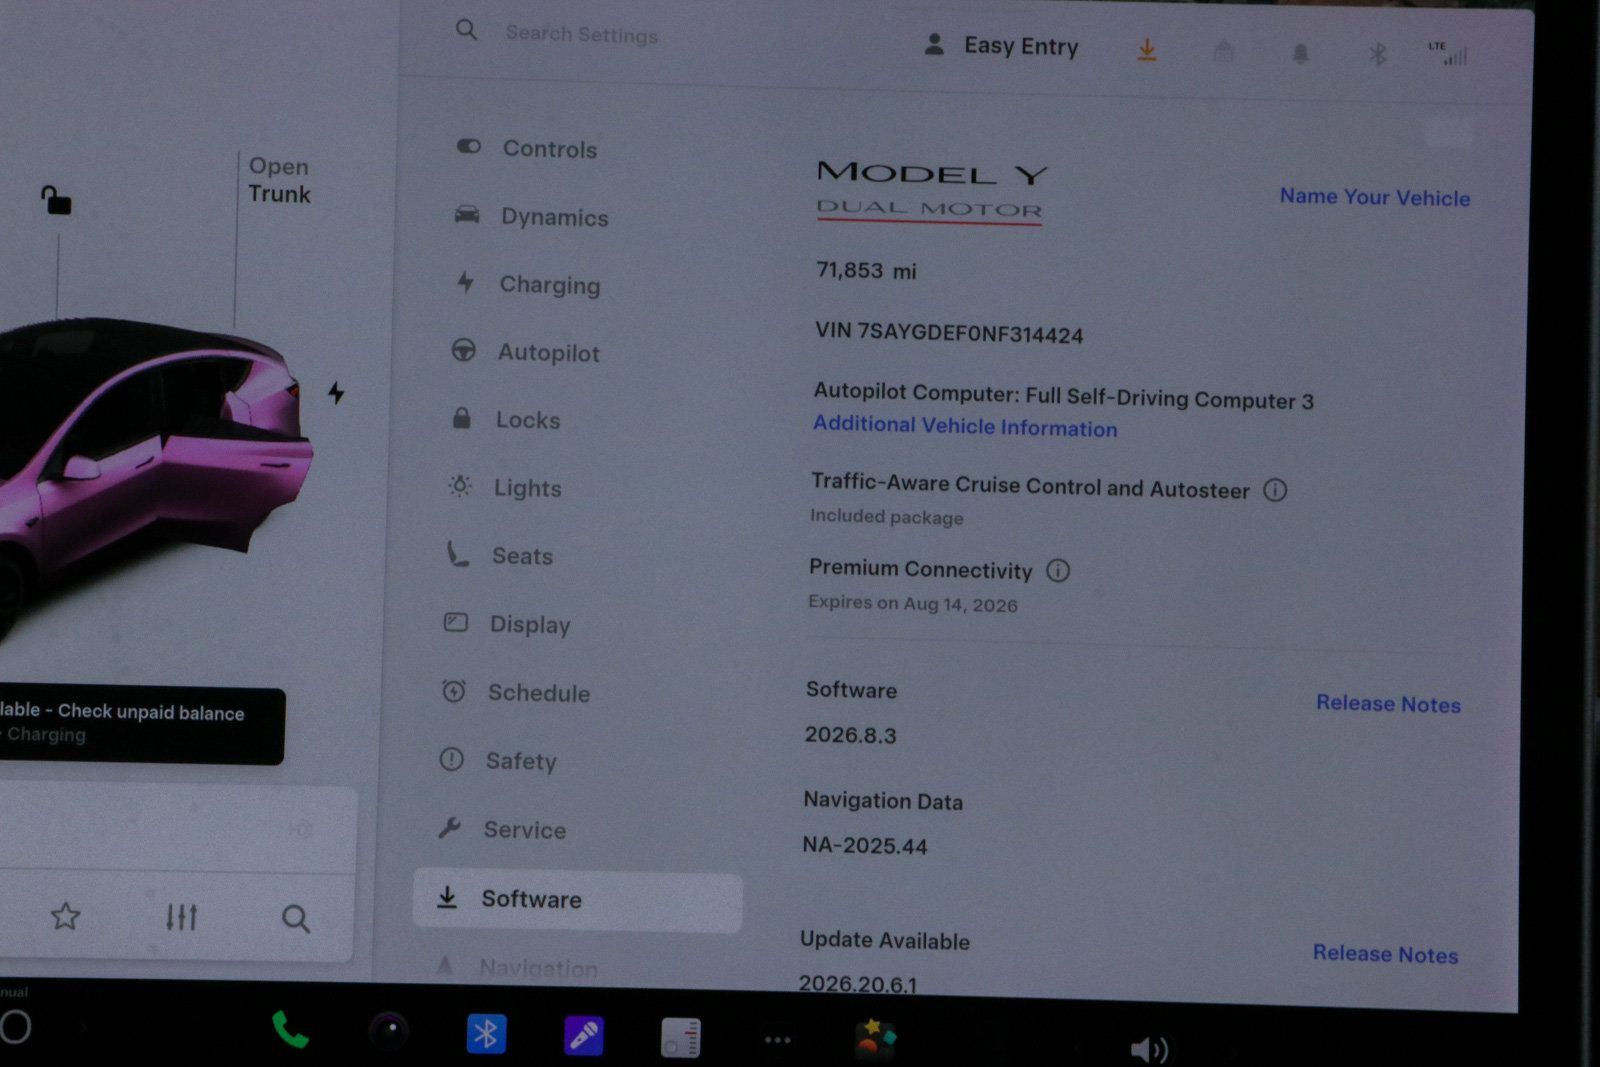Select the Charging menu item

click(x=526, y=284)
